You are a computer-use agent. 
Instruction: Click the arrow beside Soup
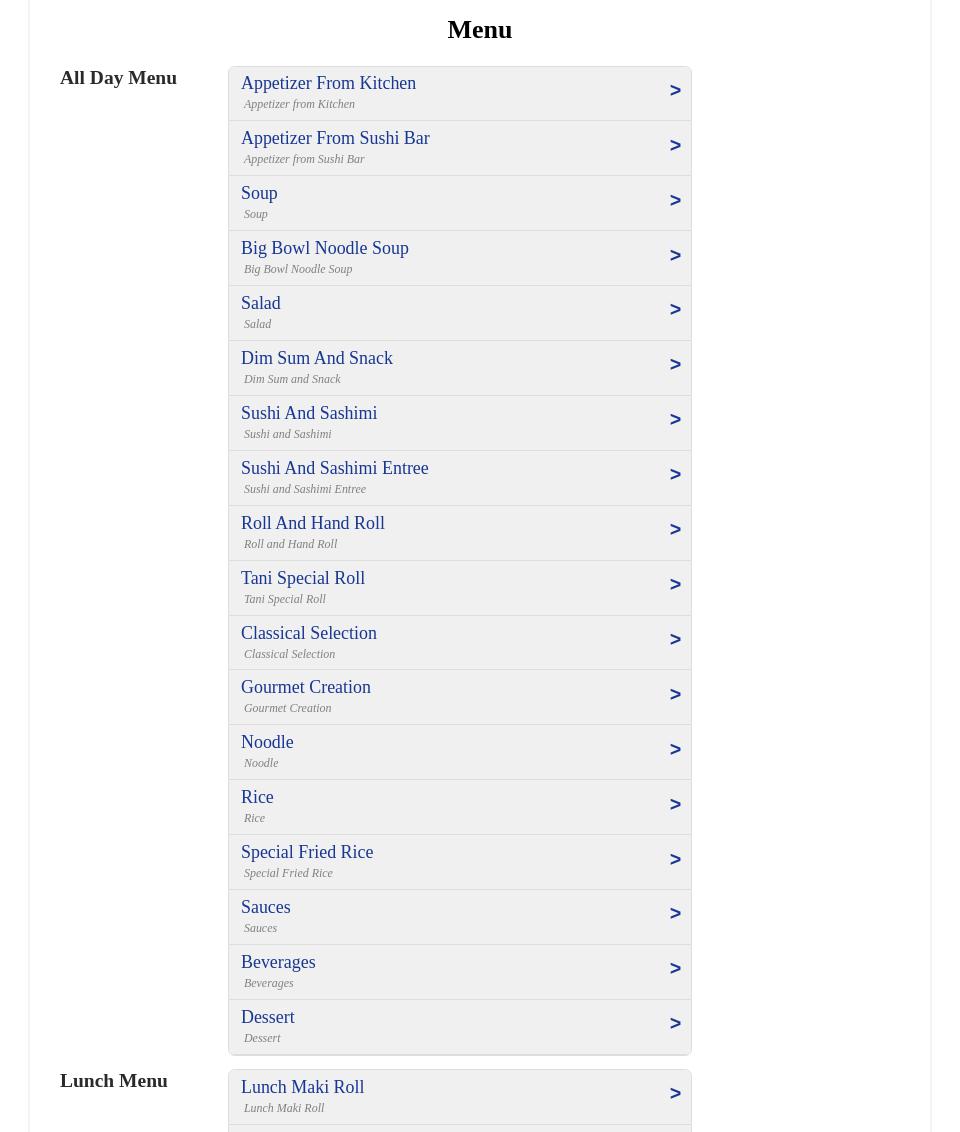[675, 201]
